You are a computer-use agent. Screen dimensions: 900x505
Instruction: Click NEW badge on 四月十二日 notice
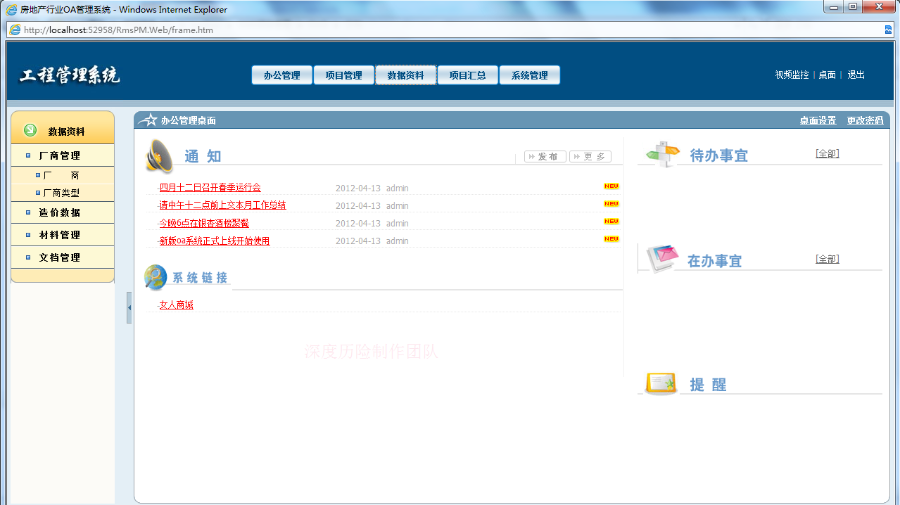click(x=611, y=186)
